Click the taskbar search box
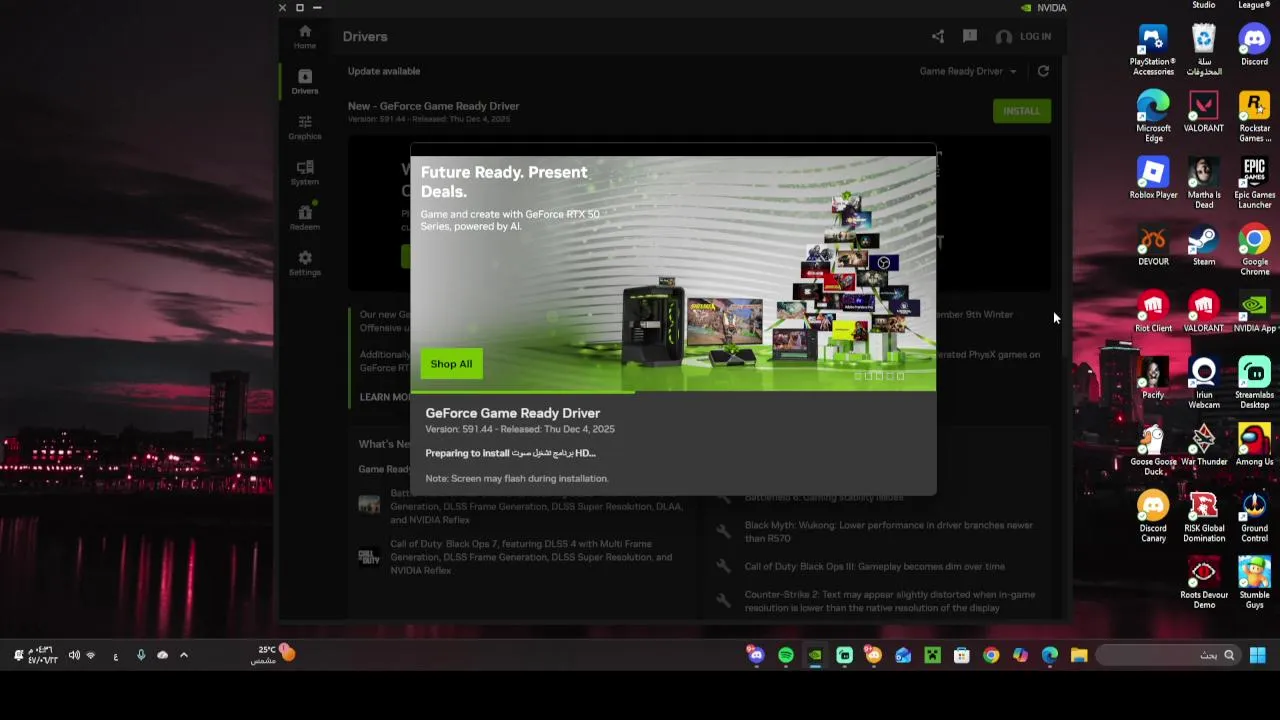The image size is (1280, 720). [x=1167, y=655]
